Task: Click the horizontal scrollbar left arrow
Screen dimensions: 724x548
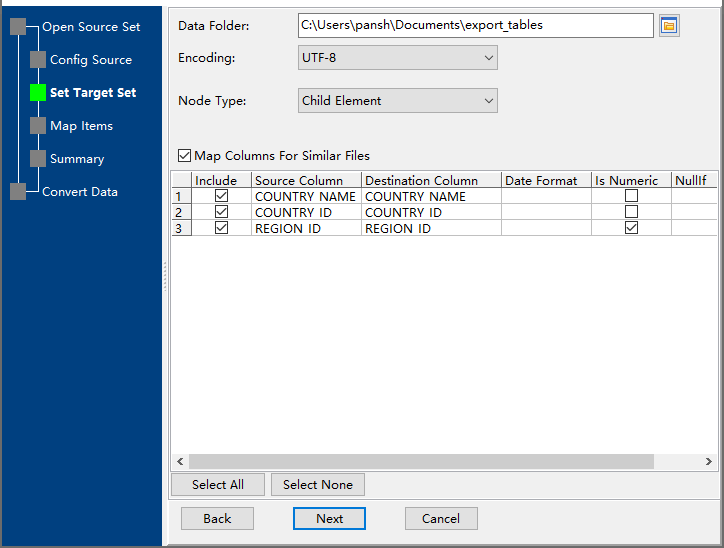Action: pos(180,461)
